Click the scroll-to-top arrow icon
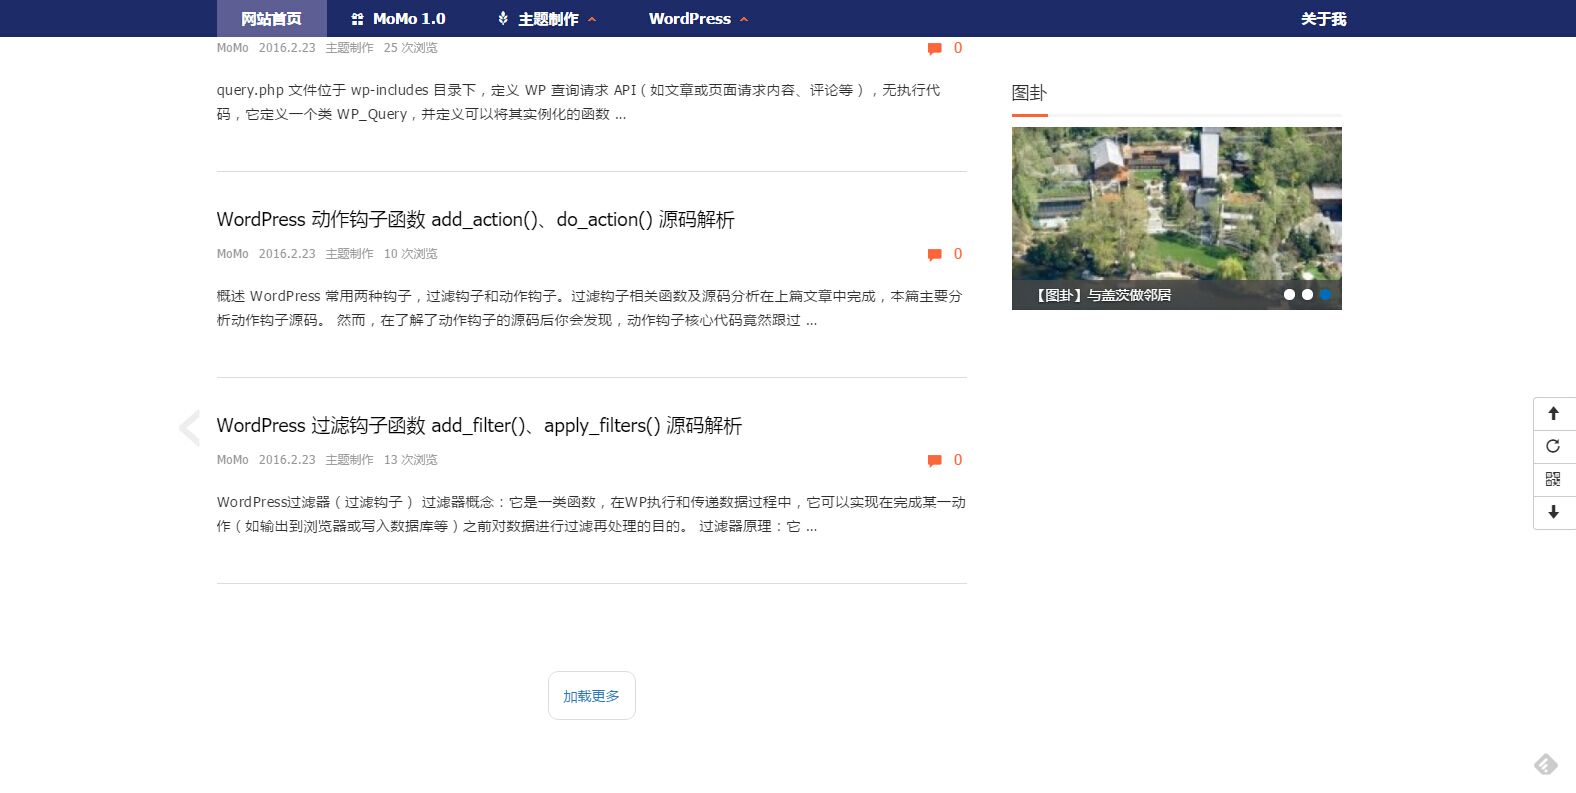 [1553, 414]
